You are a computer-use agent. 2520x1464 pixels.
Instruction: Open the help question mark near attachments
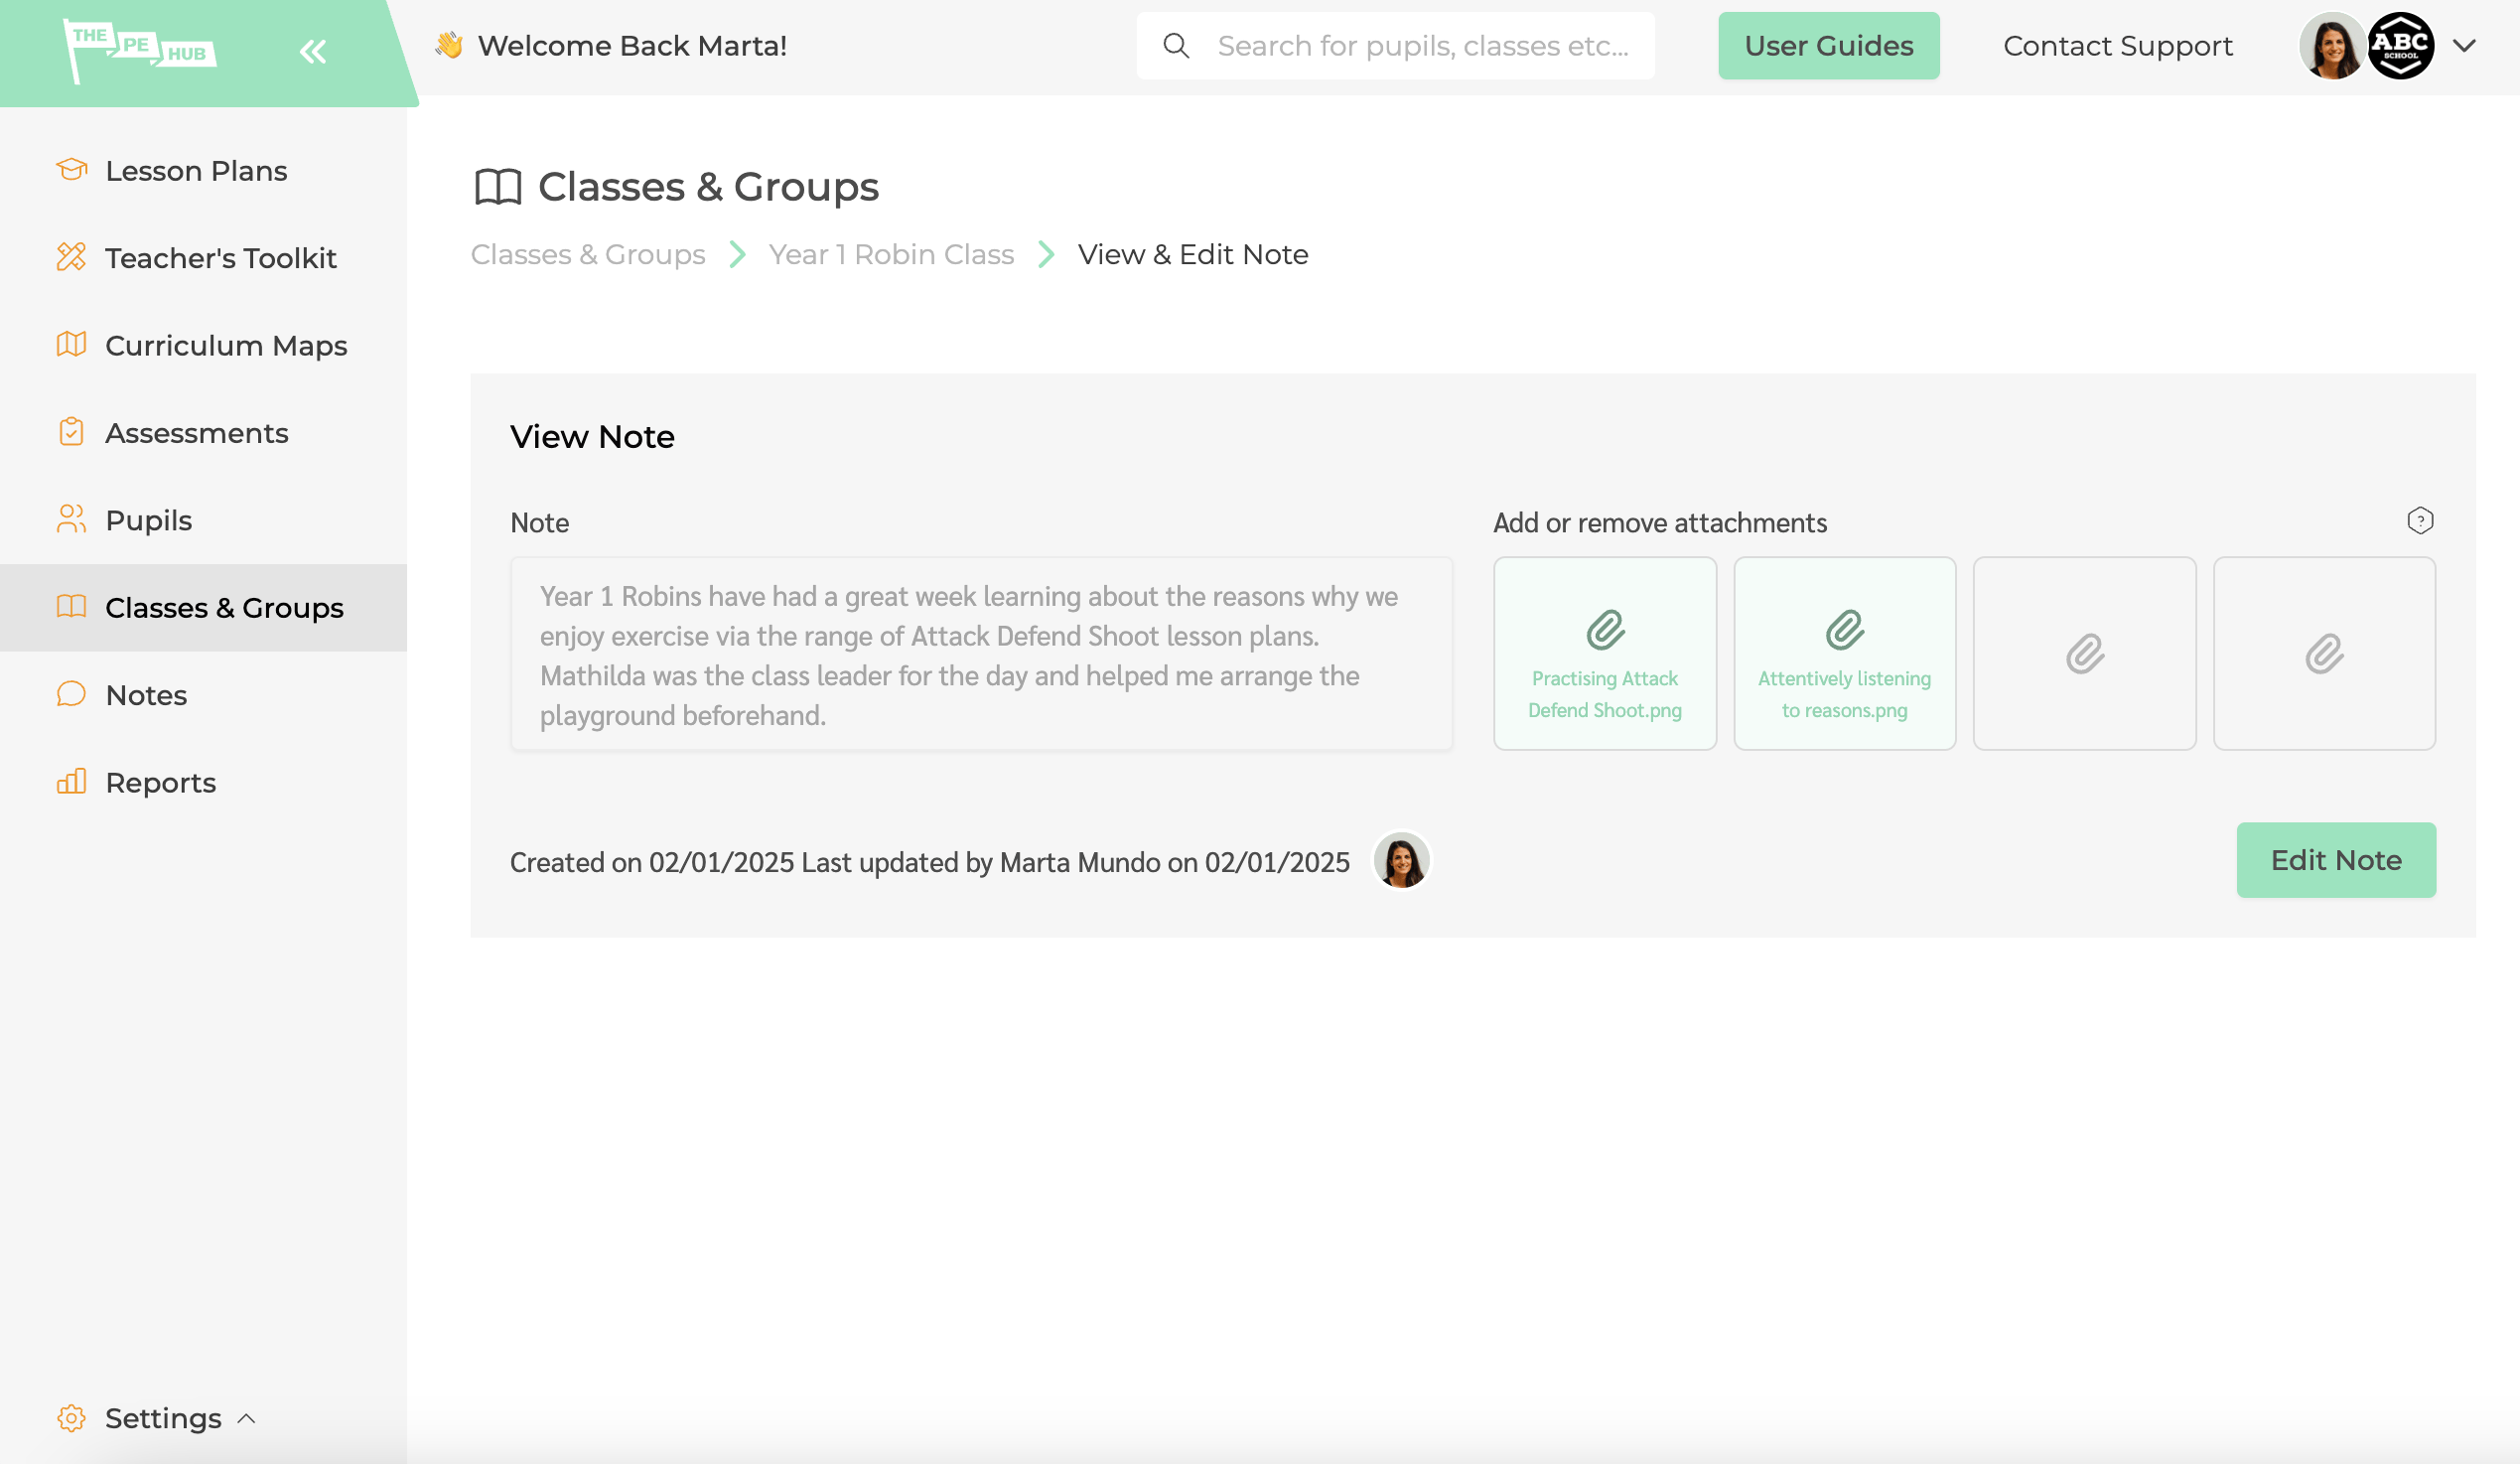coord(2420,520)
